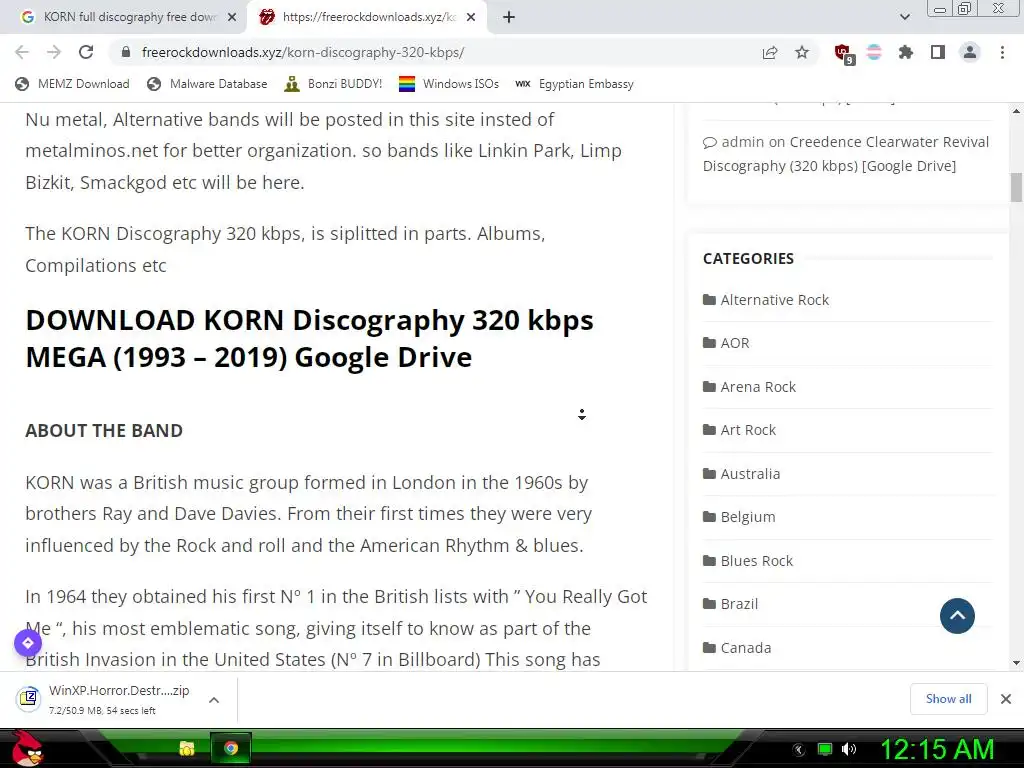The image size is (1024, 768).
Task: Expand the tab search dropdown
Action: click(x=905, y=18)
